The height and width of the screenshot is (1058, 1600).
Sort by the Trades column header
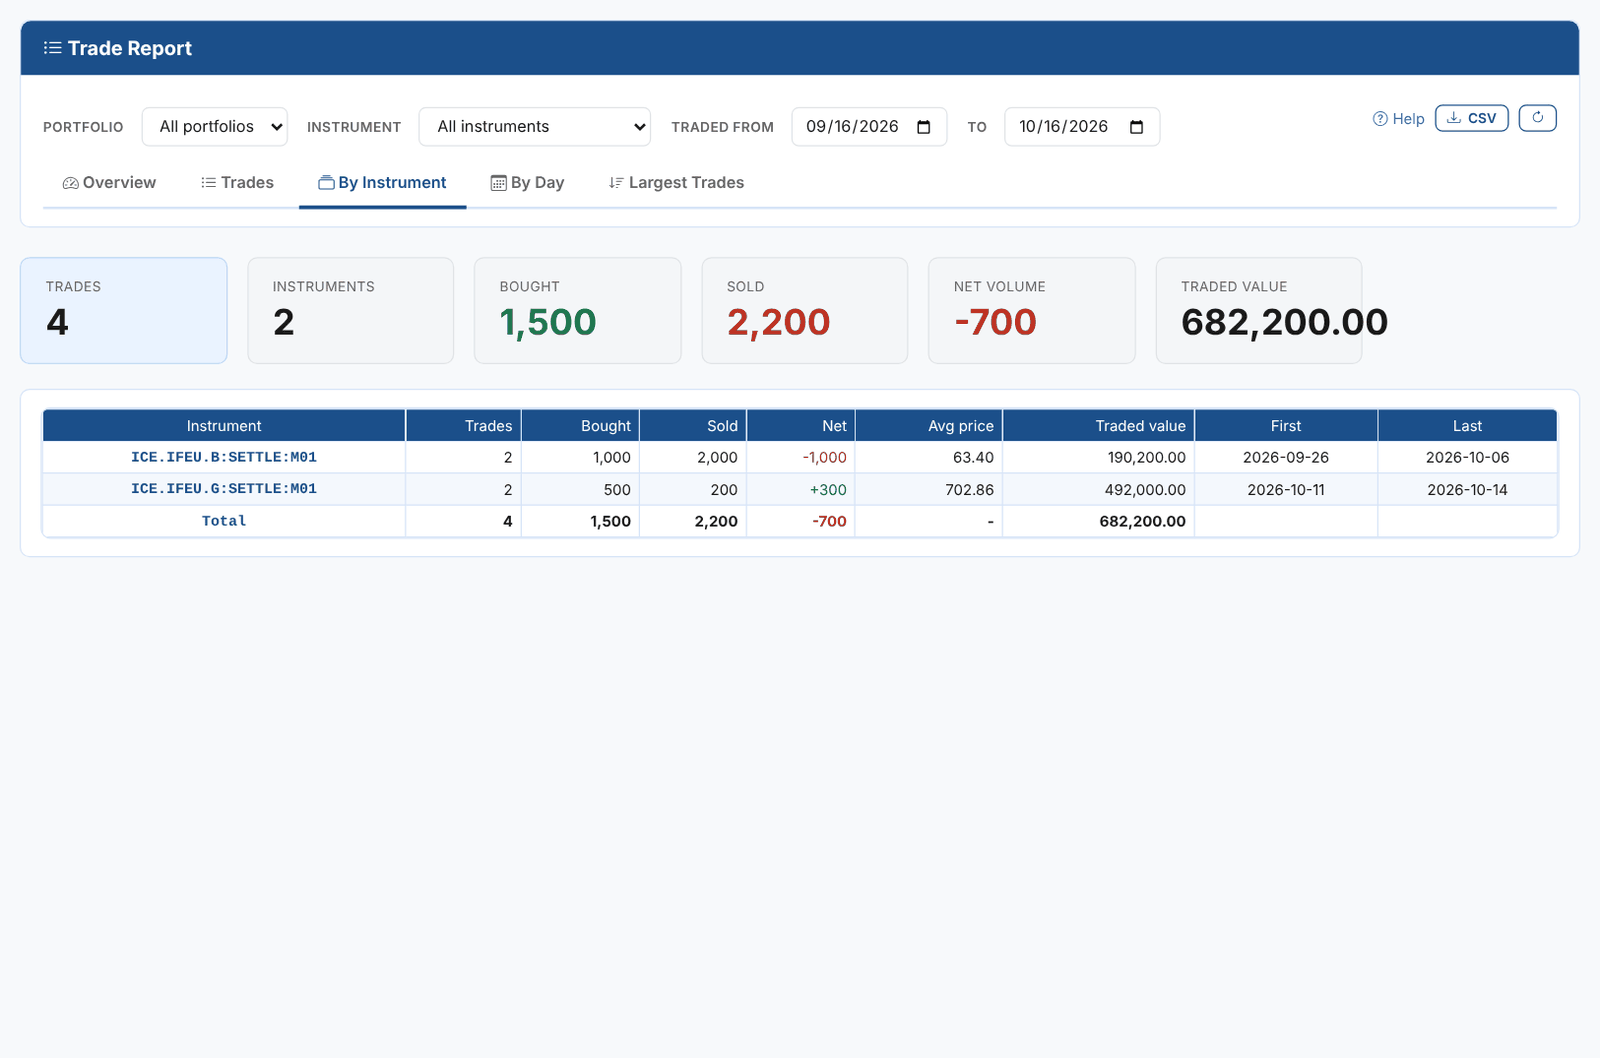[x=464, y=426]
